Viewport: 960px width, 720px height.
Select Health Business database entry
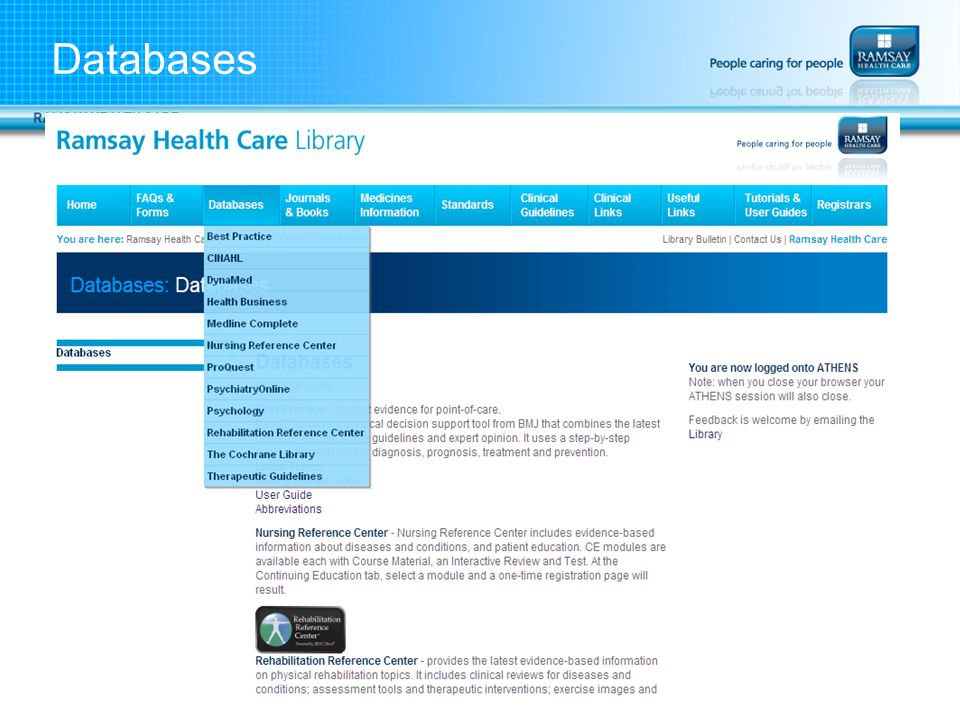tap(287, 302)
